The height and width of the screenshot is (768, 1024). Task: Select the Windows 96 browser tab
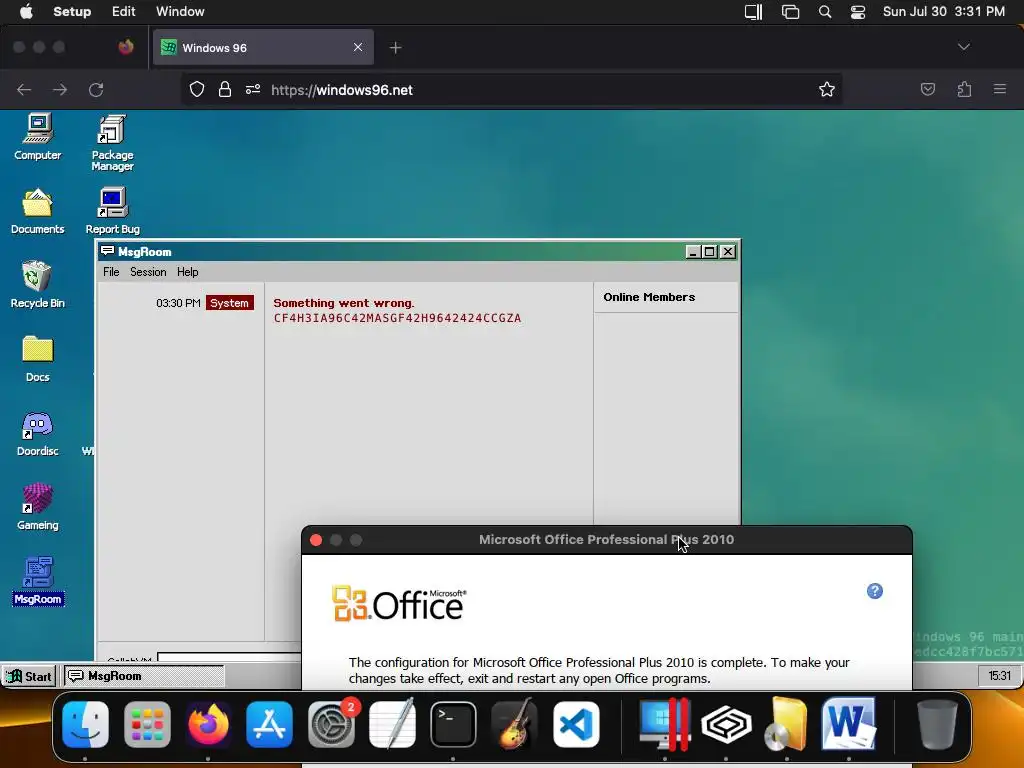coord(263,48)
